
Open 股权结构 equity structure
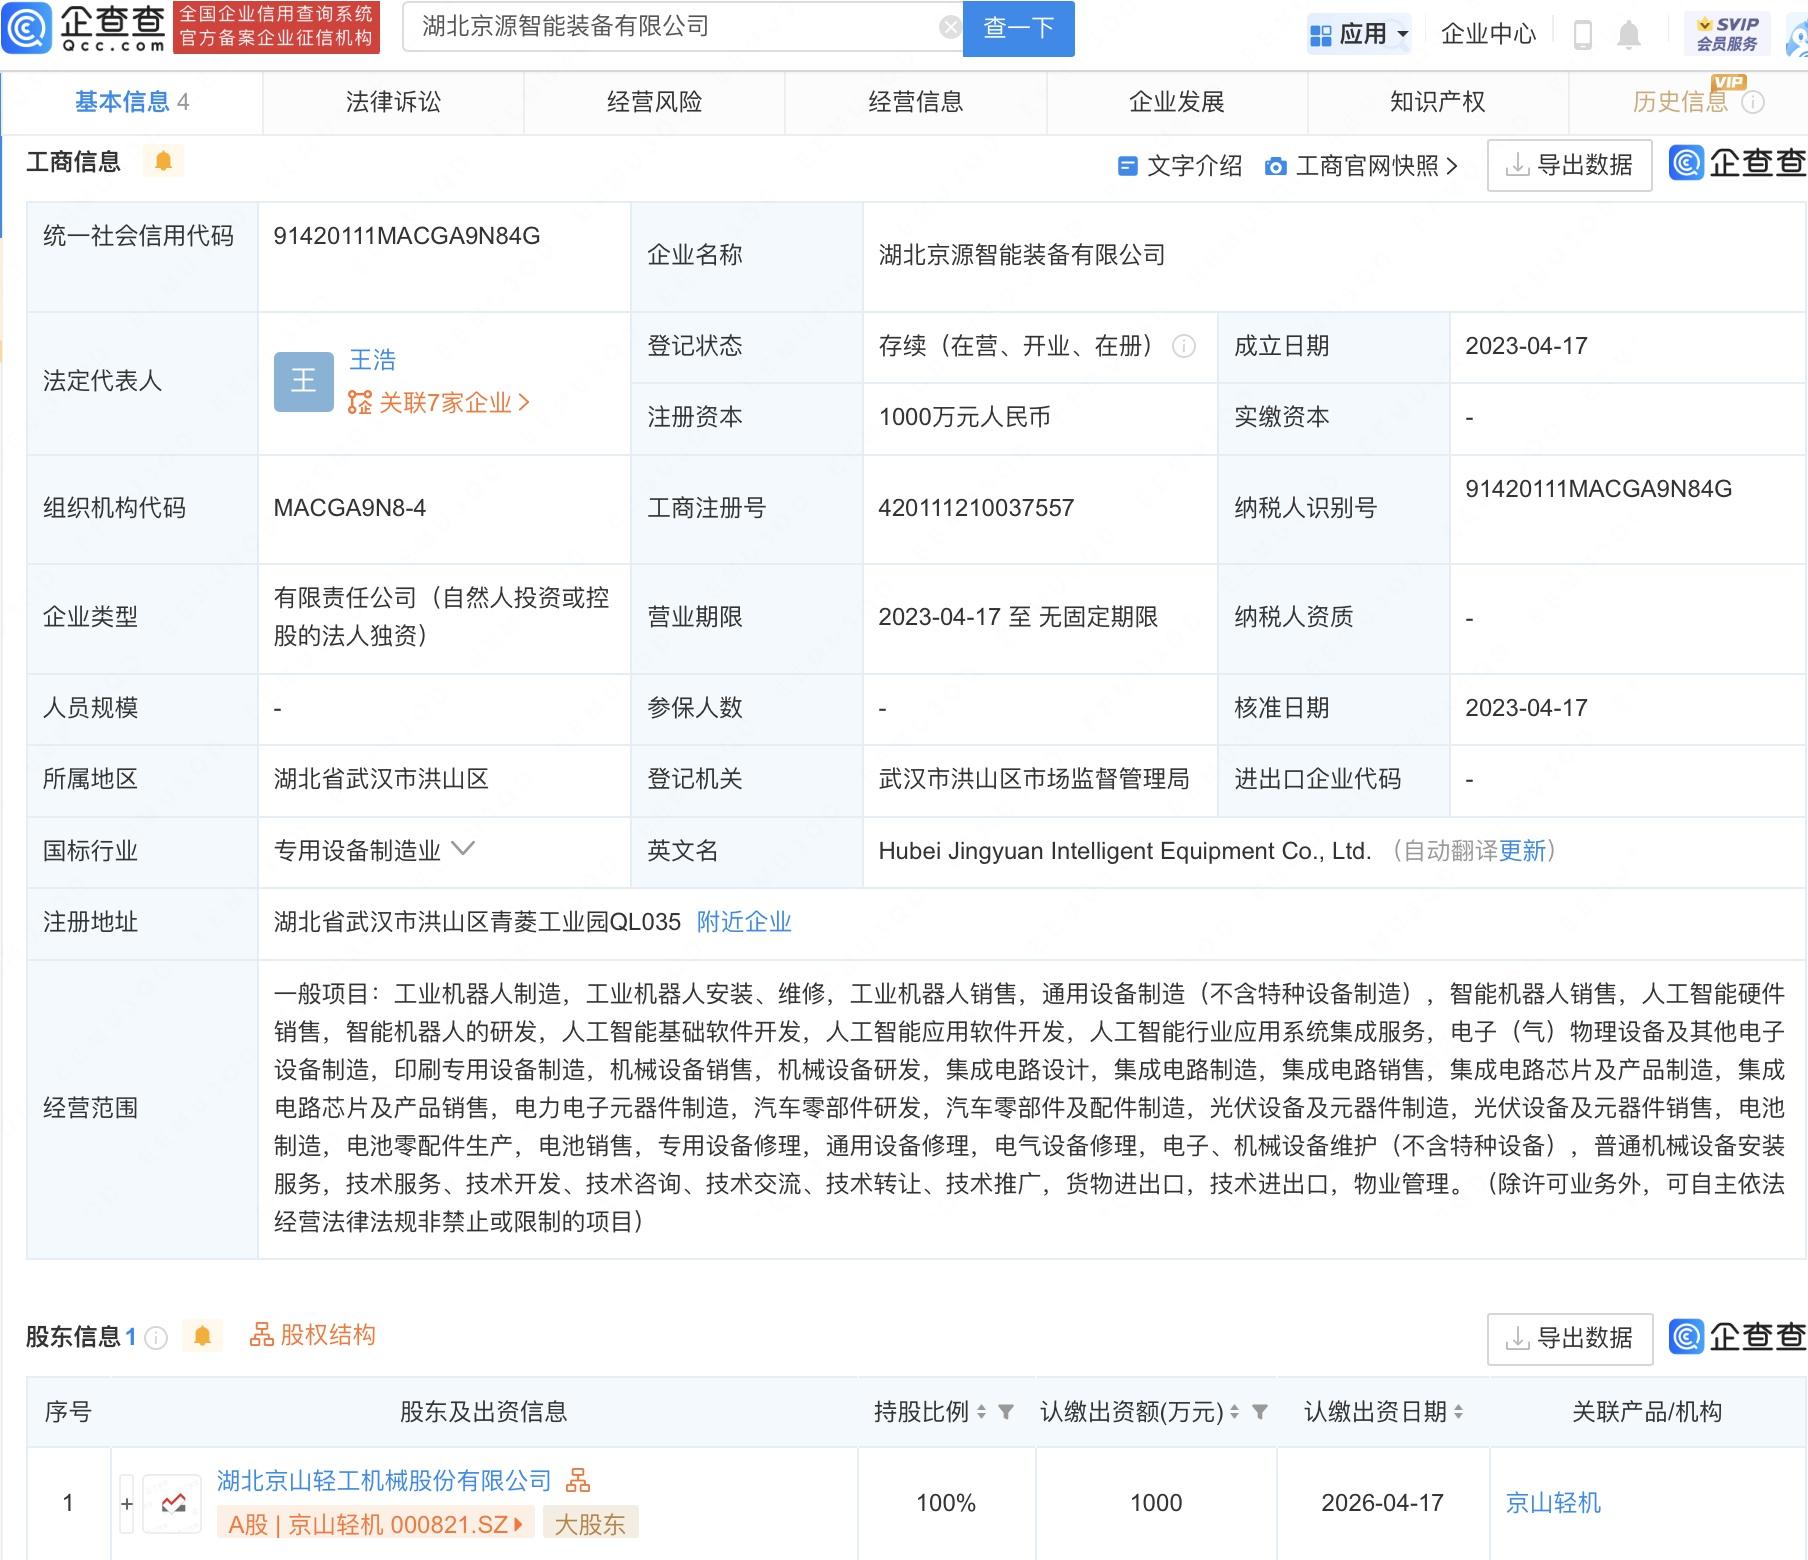coord(312,1335)
